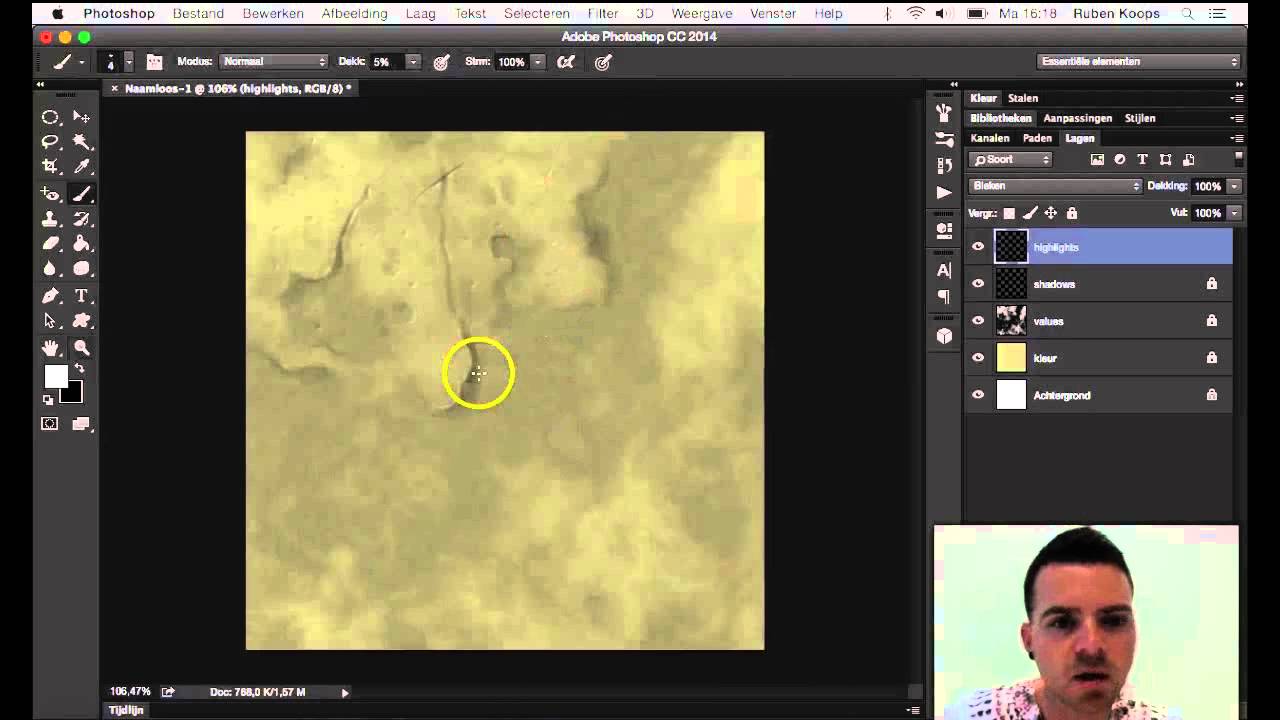
Task: Open the Strm flow slider arrow
Action: [538, 62]
